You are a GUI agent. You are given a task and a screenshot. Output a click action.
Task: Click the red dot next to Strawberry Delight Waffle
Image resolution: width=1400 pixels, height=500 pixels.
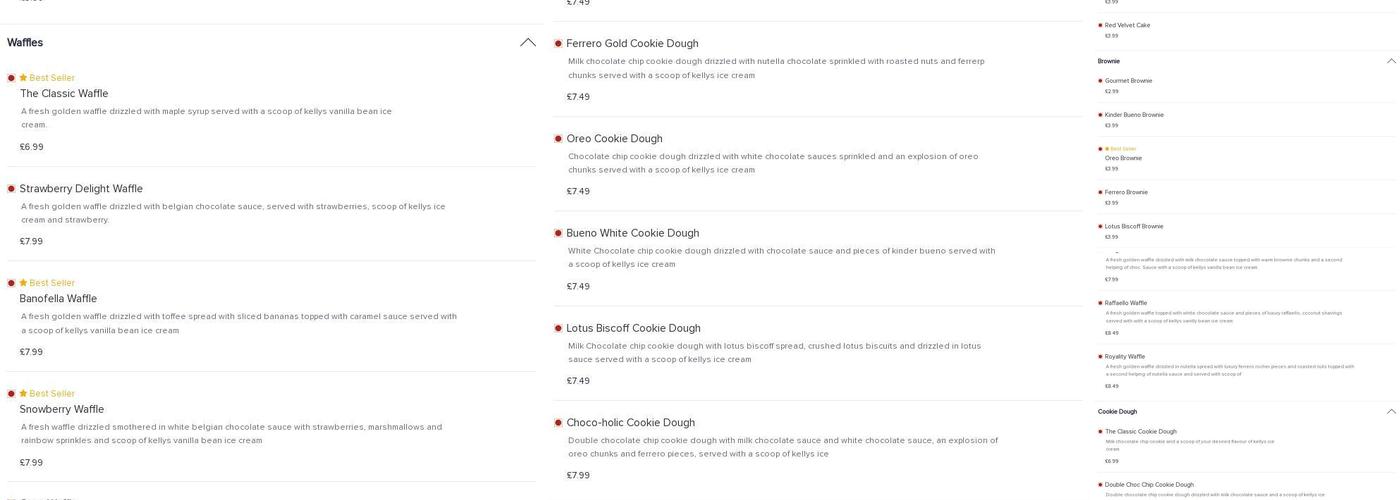(11, 189)
